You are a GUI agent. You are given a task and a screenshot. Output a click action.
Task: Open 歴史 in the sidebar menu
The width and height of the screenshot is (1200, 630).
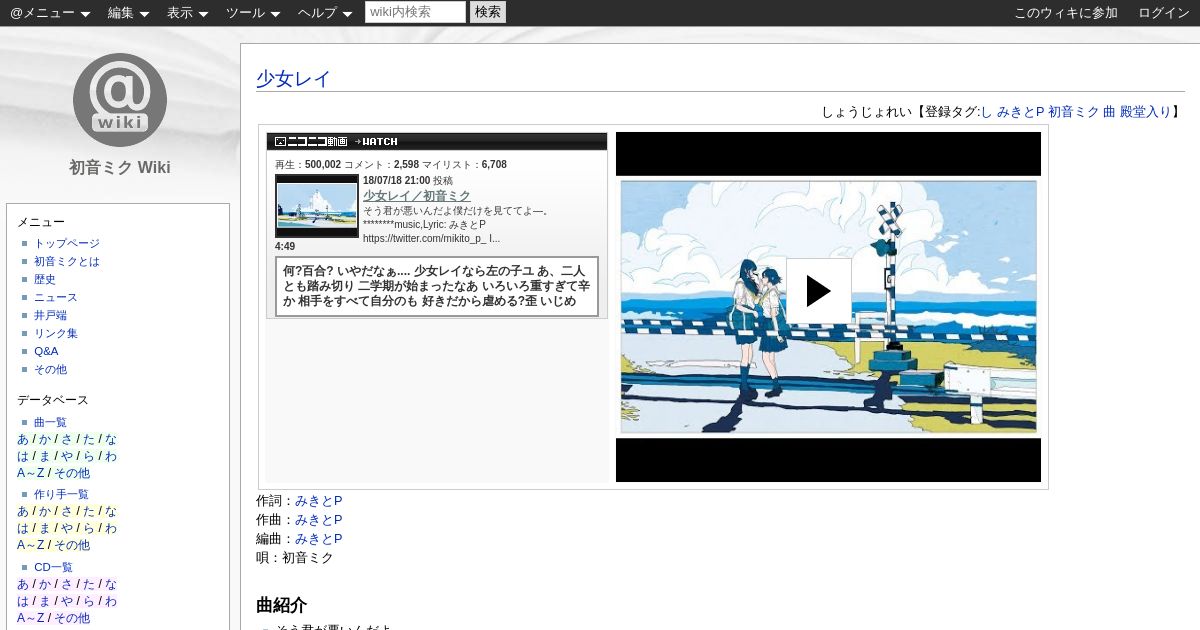point(45,279)
